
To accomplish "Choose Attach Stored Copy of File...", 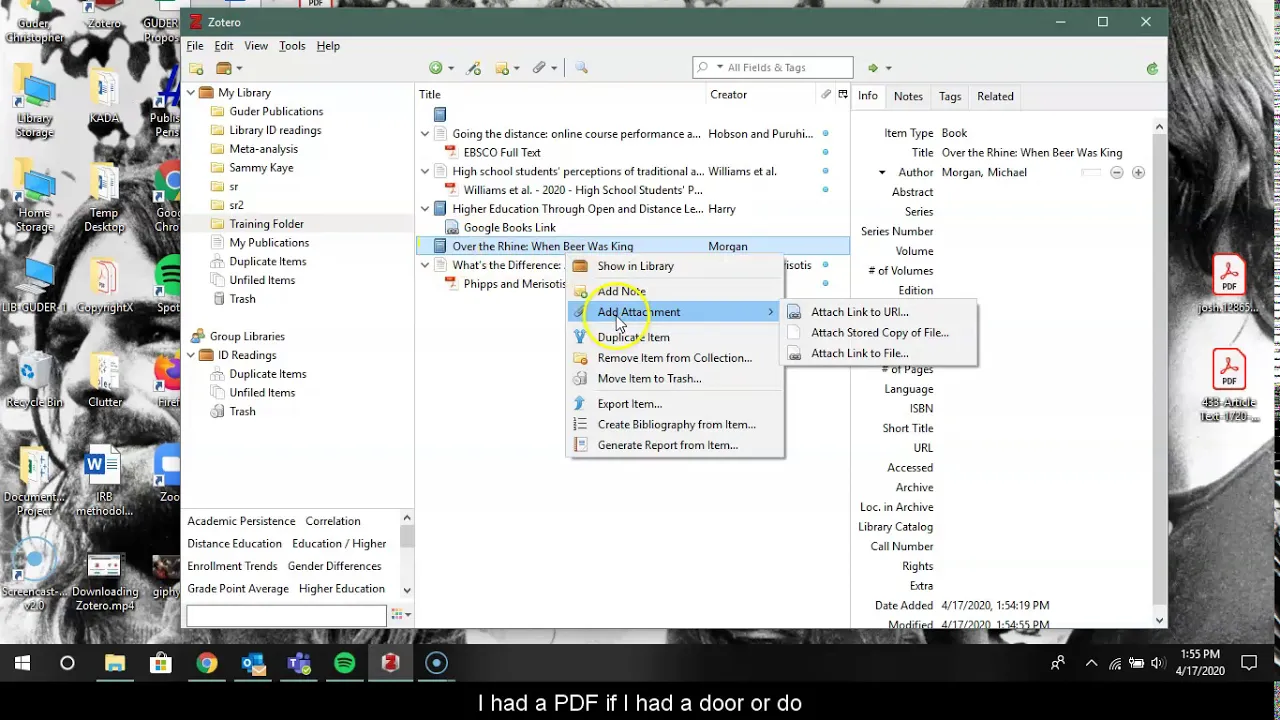I will click(x=877, y=332).
